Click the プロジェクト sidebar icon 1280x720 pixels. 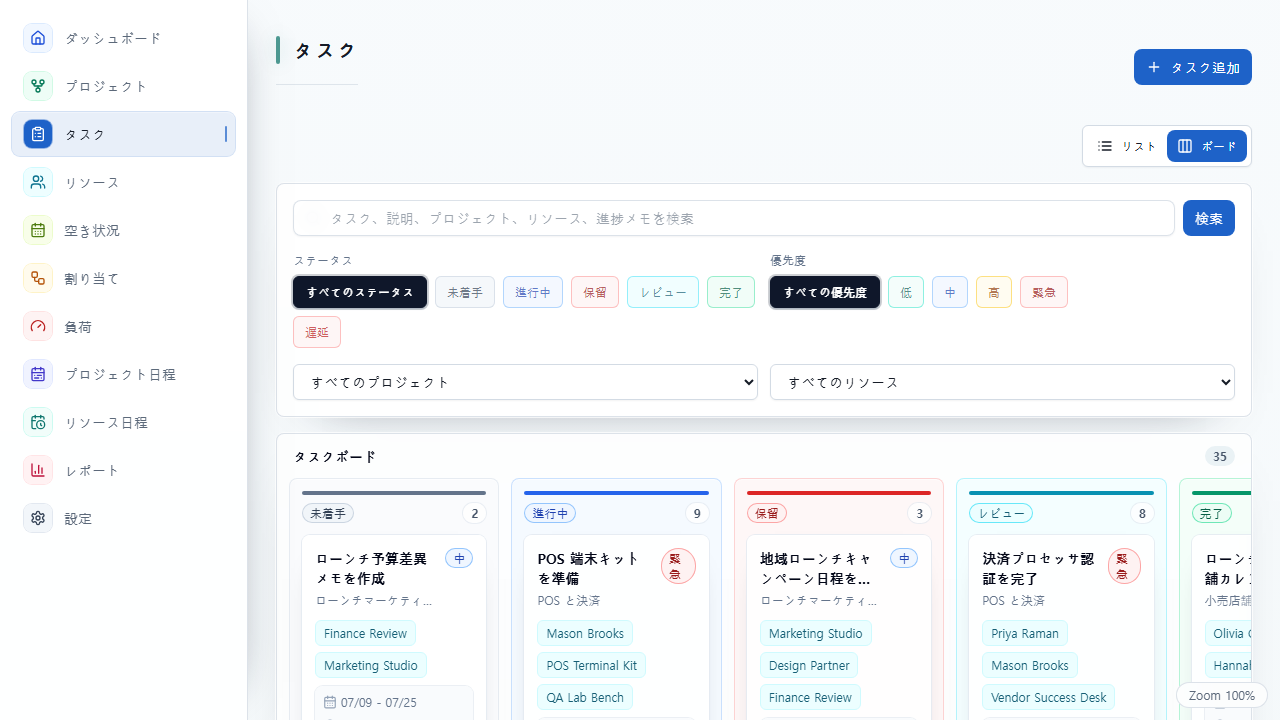click(38, 86)
